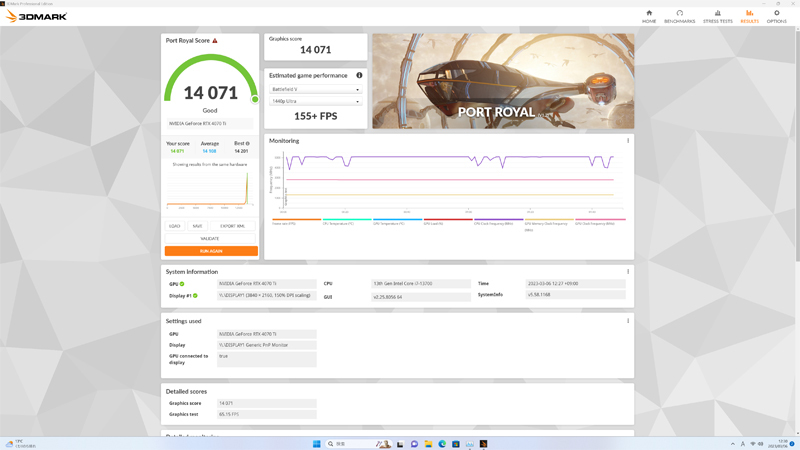Screen dimensions: 800x450
Task: Click the Graphics test 65.15 FPS value
Action: click(266, 414)
